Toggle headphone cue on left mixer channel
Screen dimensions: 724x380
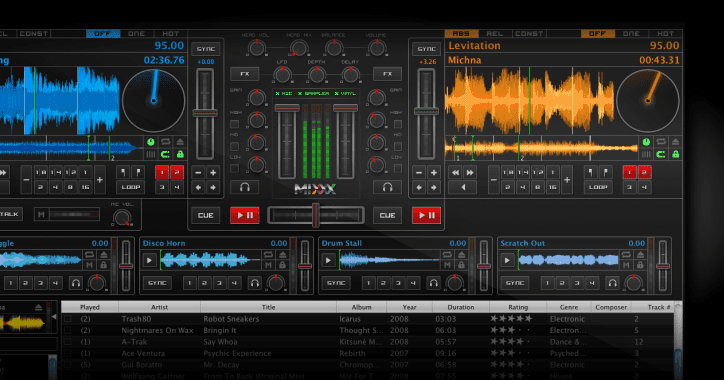(245, 187)
